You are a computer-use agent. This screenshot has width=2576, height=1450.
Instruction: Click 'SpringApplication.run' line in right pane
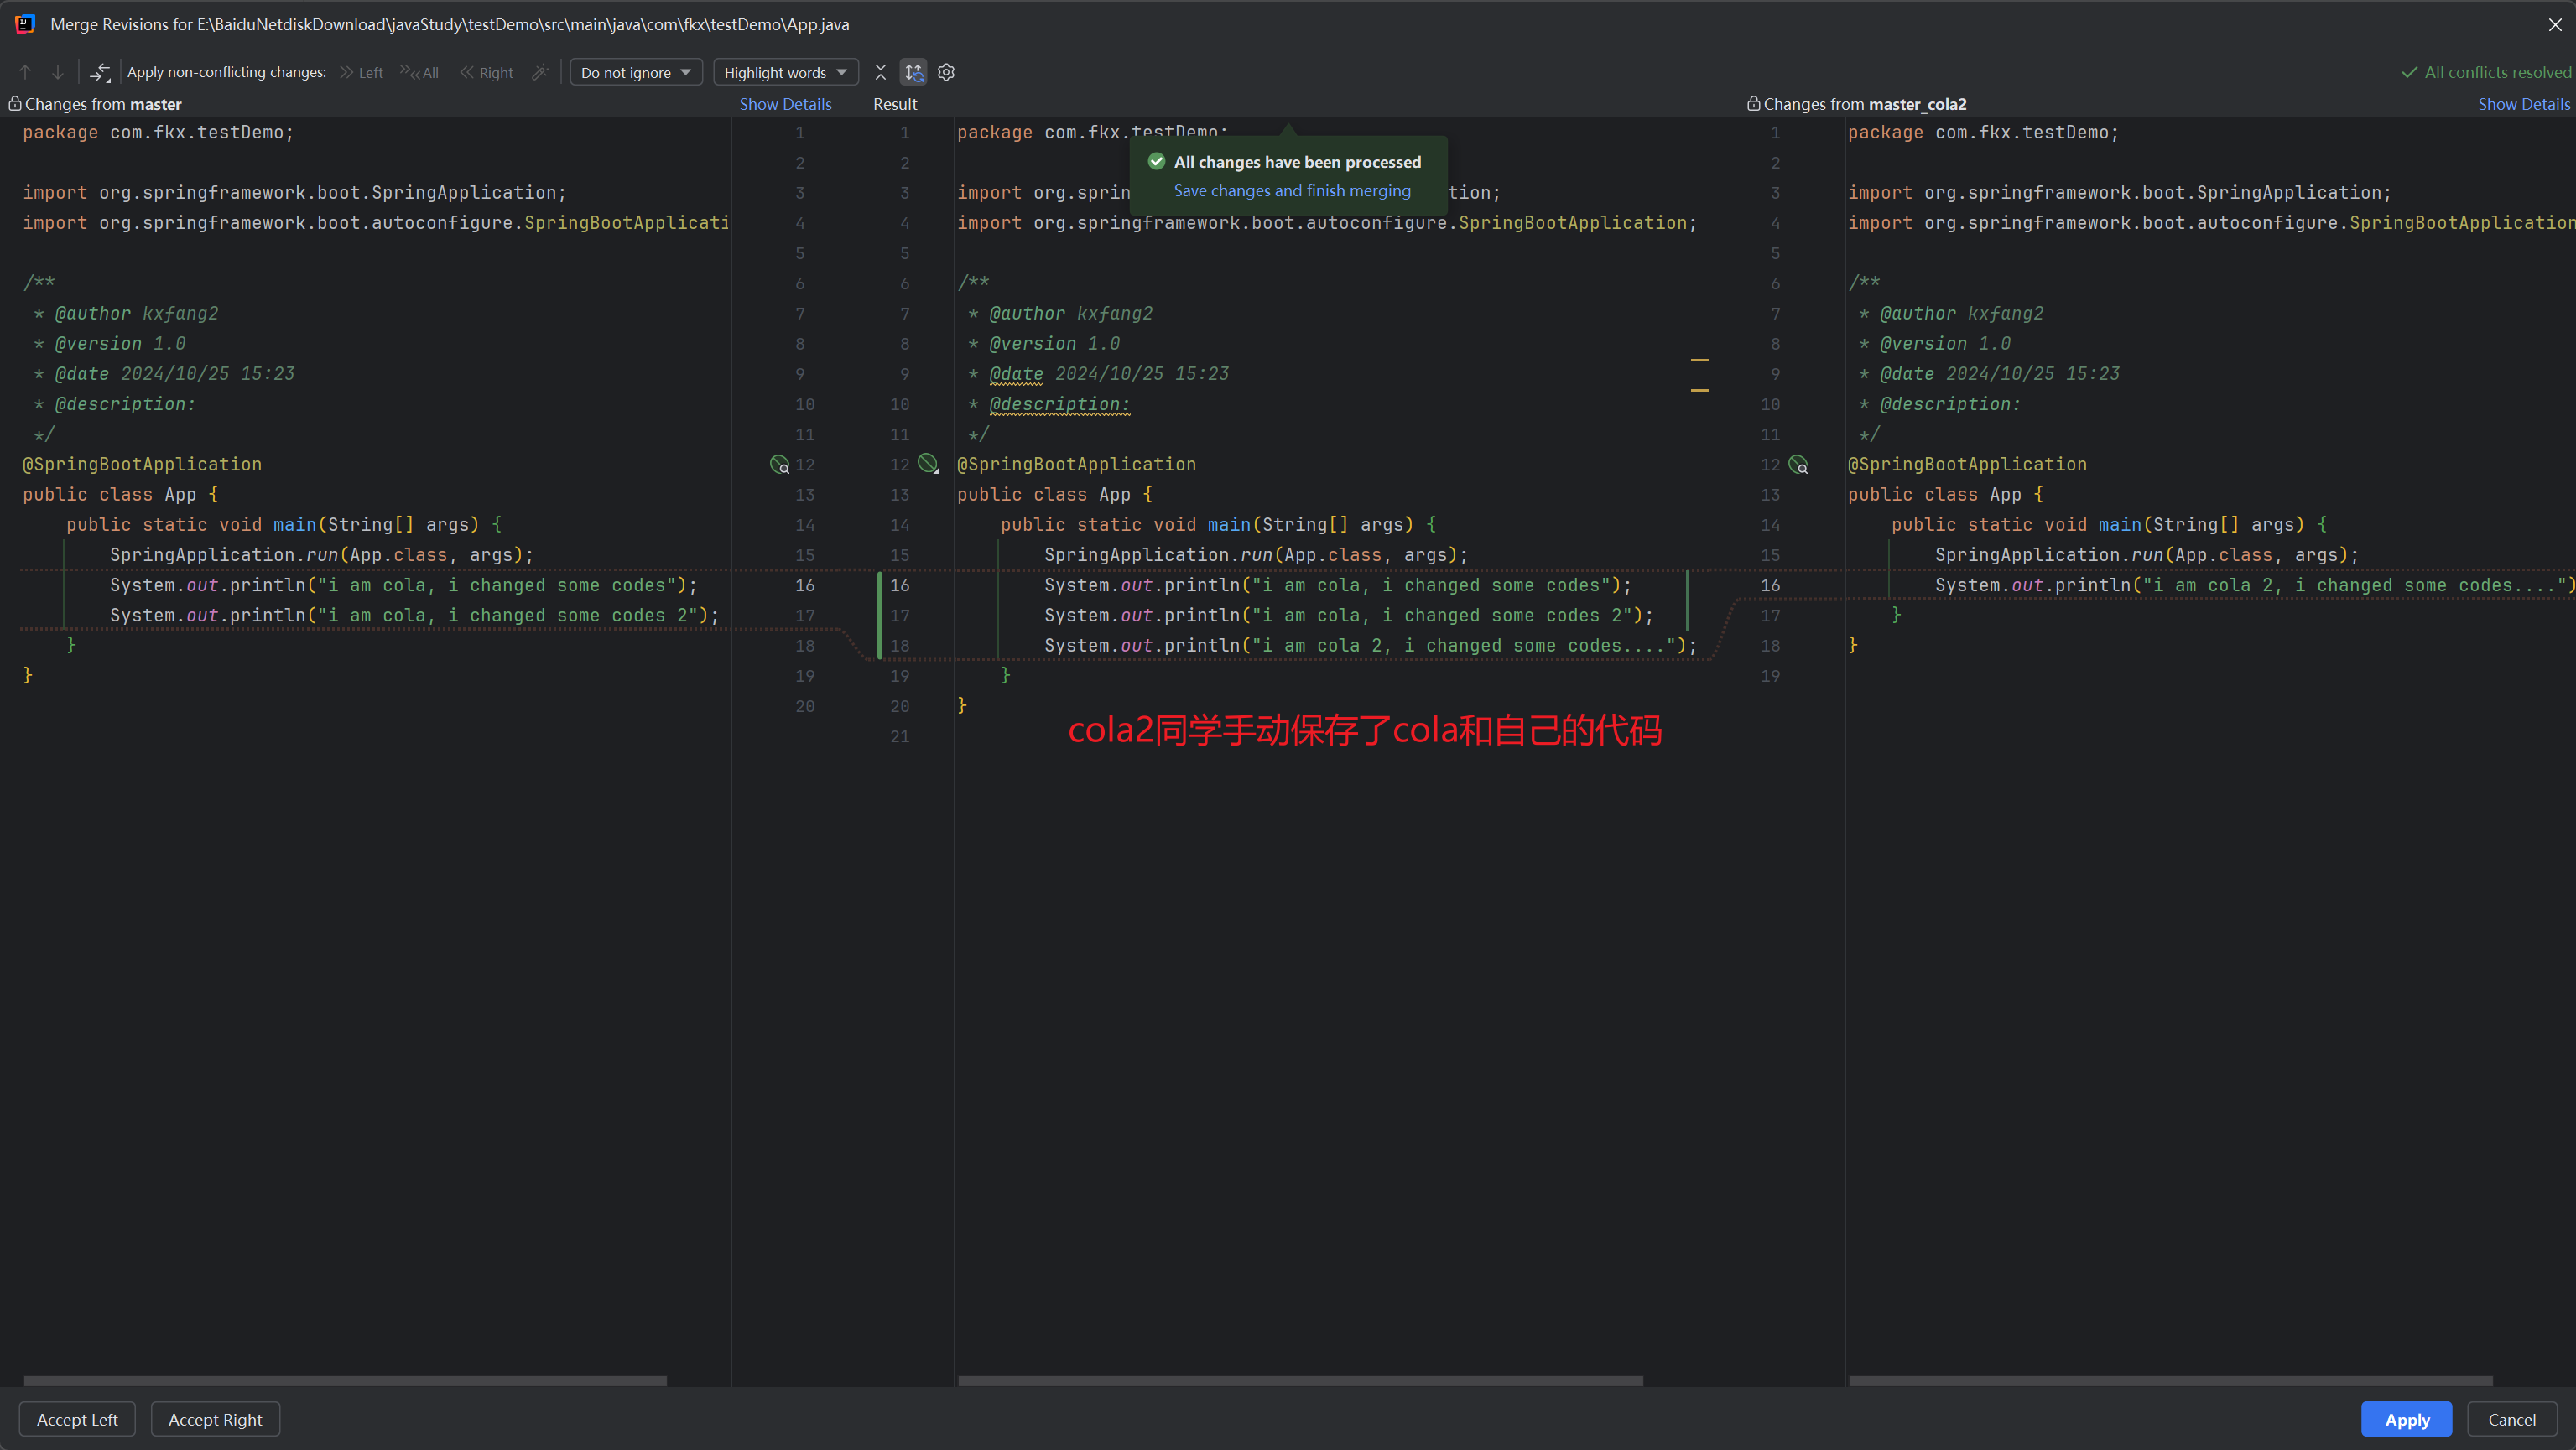2146,554
